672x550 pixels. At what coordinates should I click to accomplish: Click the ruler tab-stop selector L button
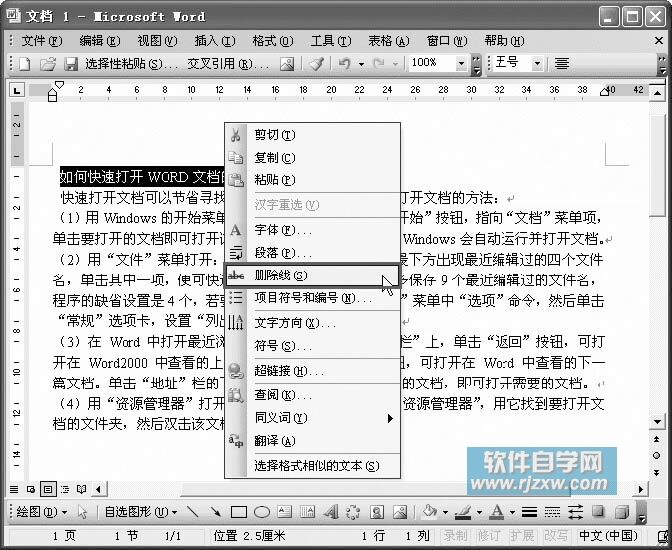point(17,90)
